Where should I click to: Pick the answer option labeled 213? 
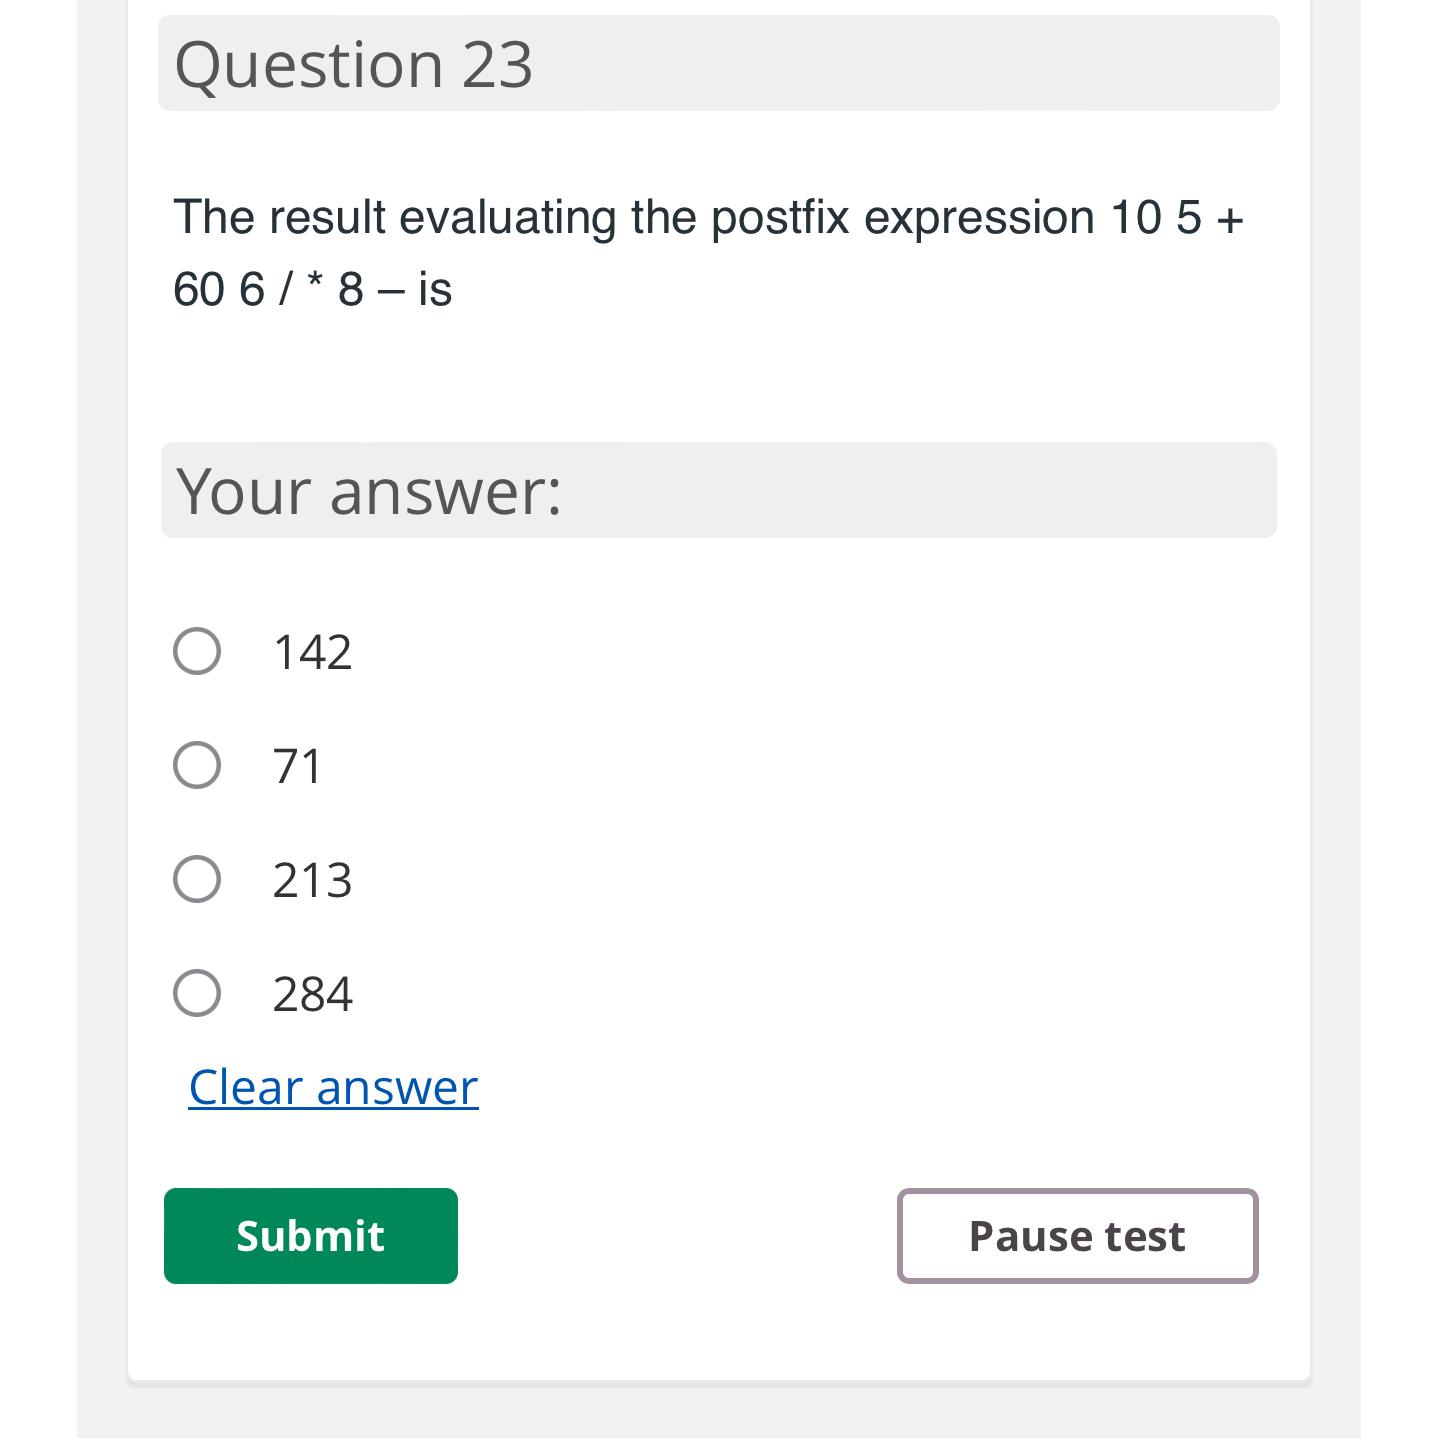coord(197,879)
